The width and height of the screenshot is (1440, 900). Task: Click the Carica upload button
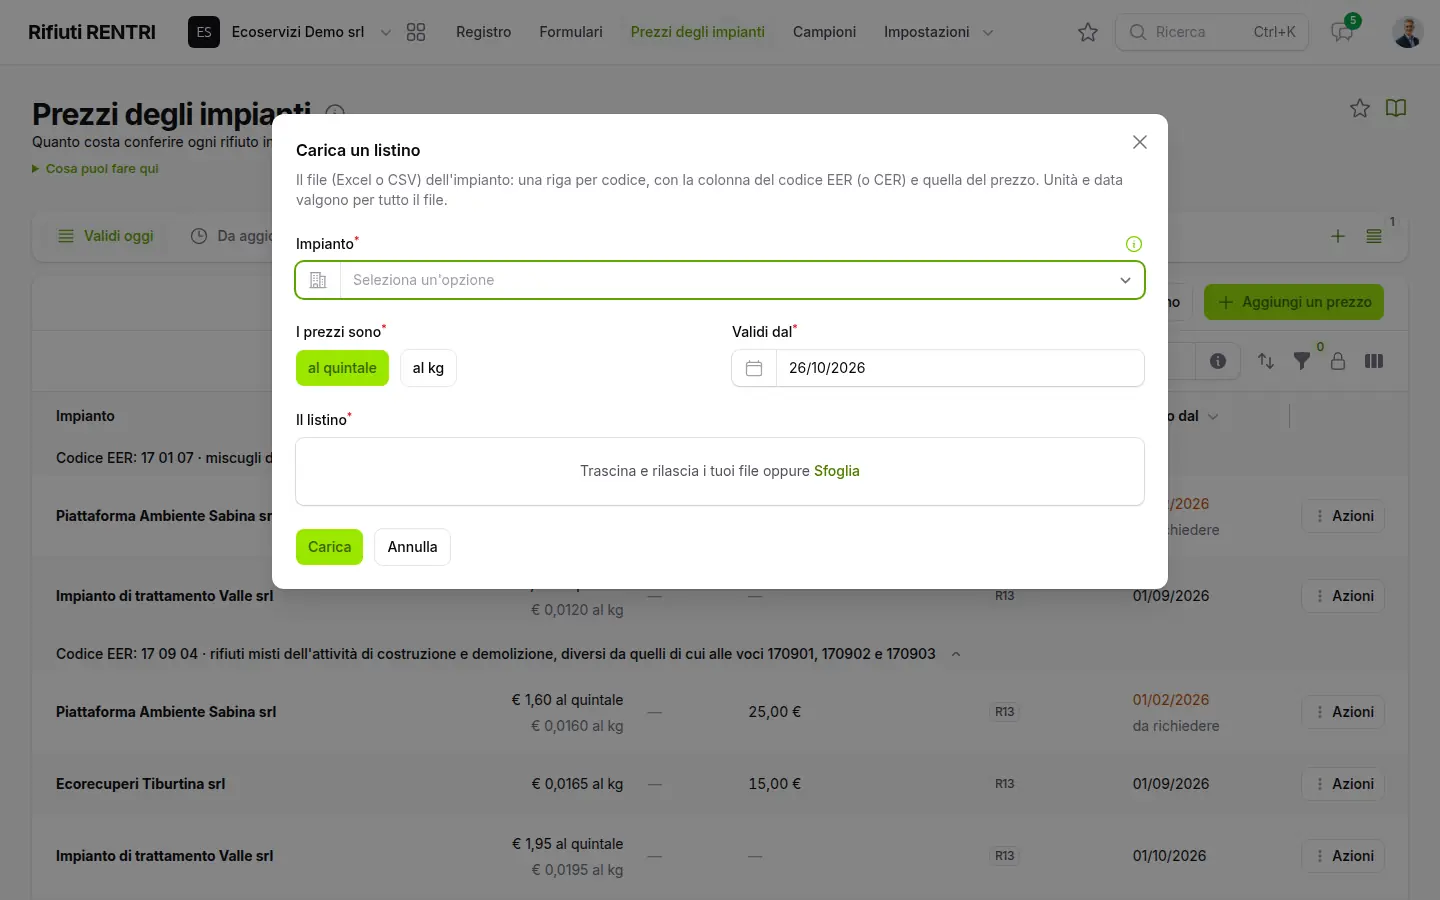329,547
